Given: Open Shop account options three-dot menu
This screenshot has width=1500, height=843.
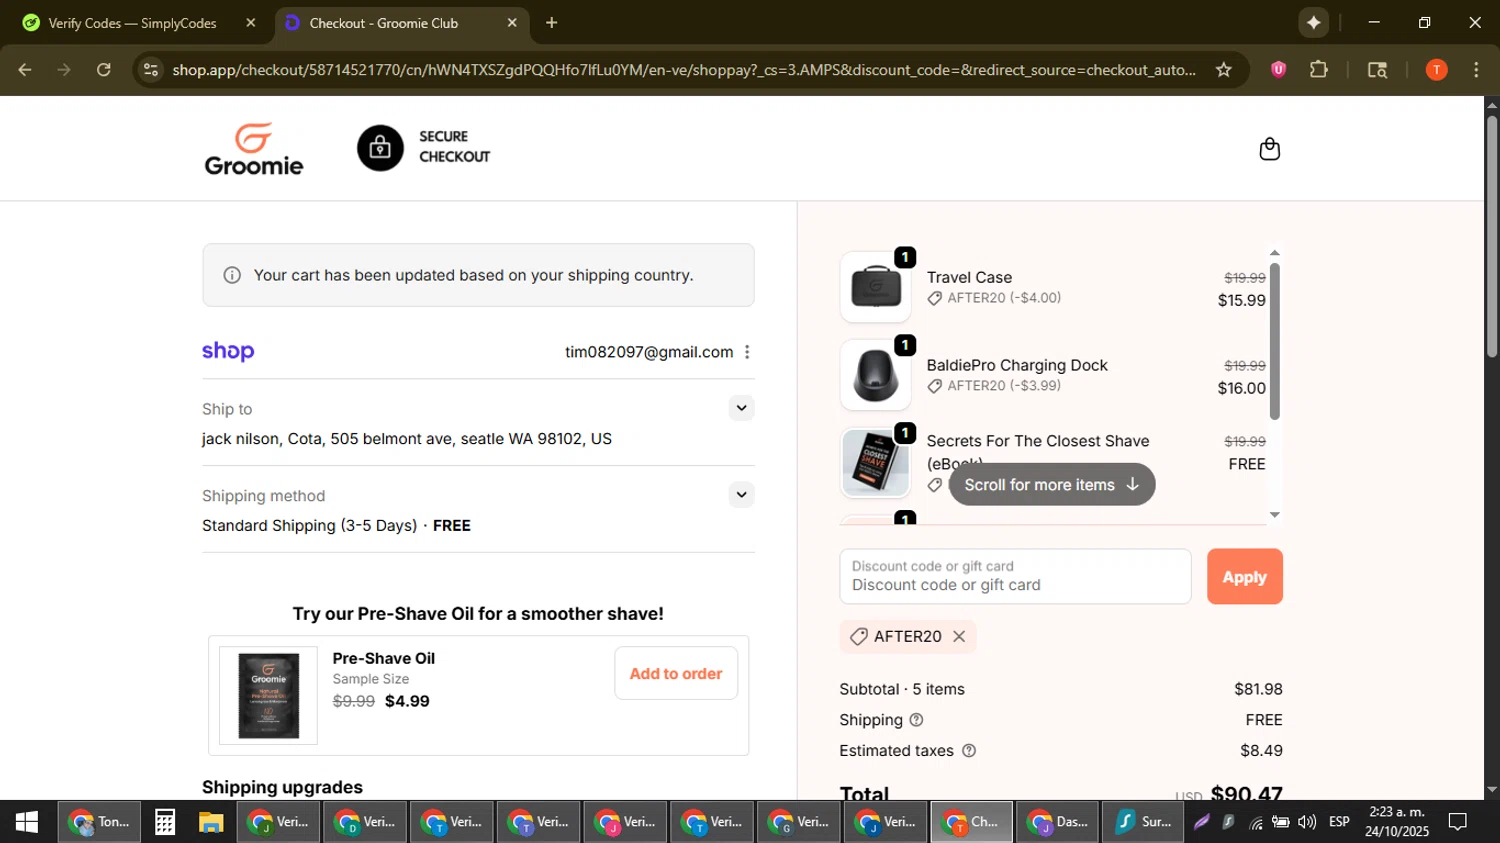Looking at the screenshot, I should click(747, 352).
